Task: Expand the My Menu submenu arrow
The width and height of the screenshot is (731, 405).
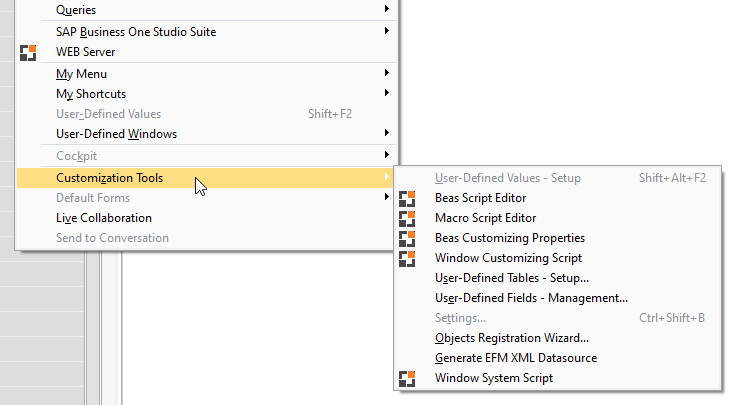Action: point(387,73)
